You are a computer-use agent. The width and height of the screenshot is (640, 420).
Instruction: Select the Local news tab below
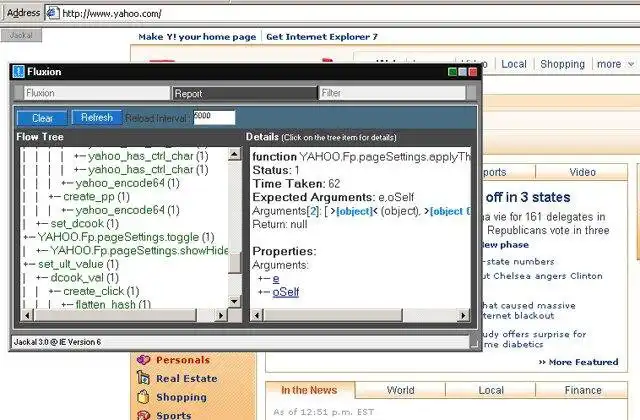tap(491, 390)
